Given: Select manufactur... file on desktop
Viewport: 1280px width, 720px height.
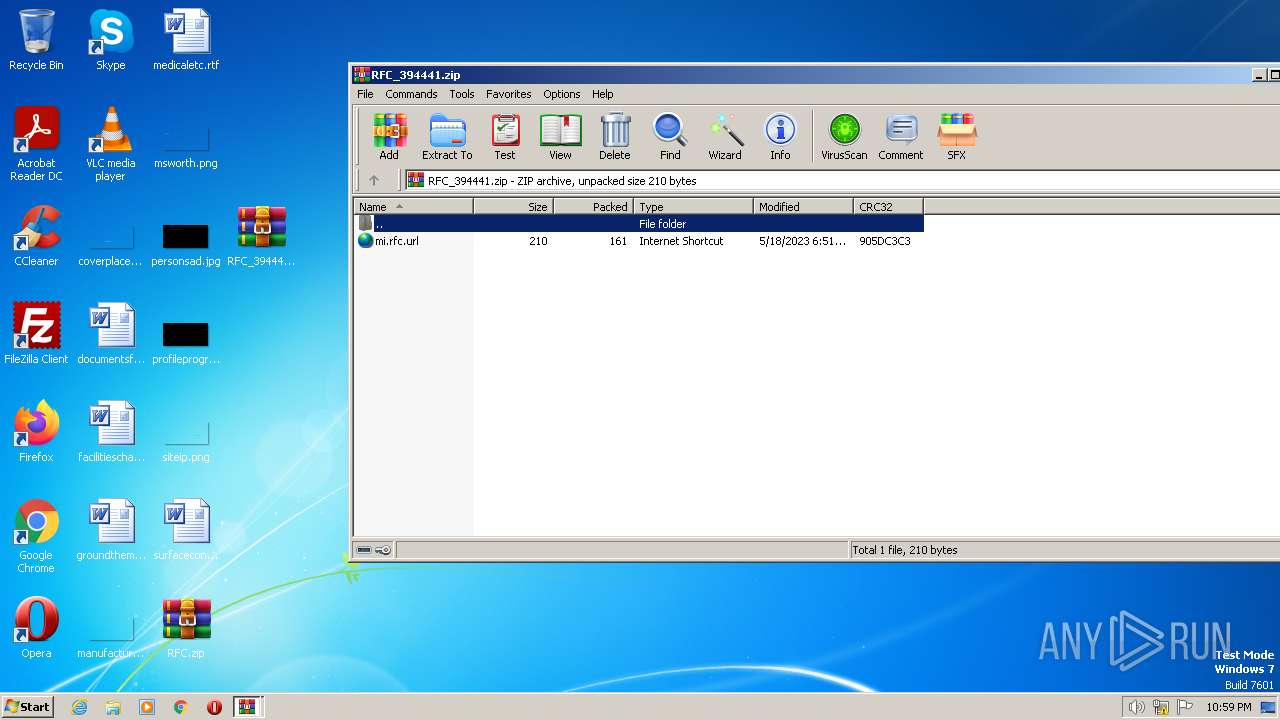Looking at the screenshot, I should pyautogui.click(x=110, y=635).
